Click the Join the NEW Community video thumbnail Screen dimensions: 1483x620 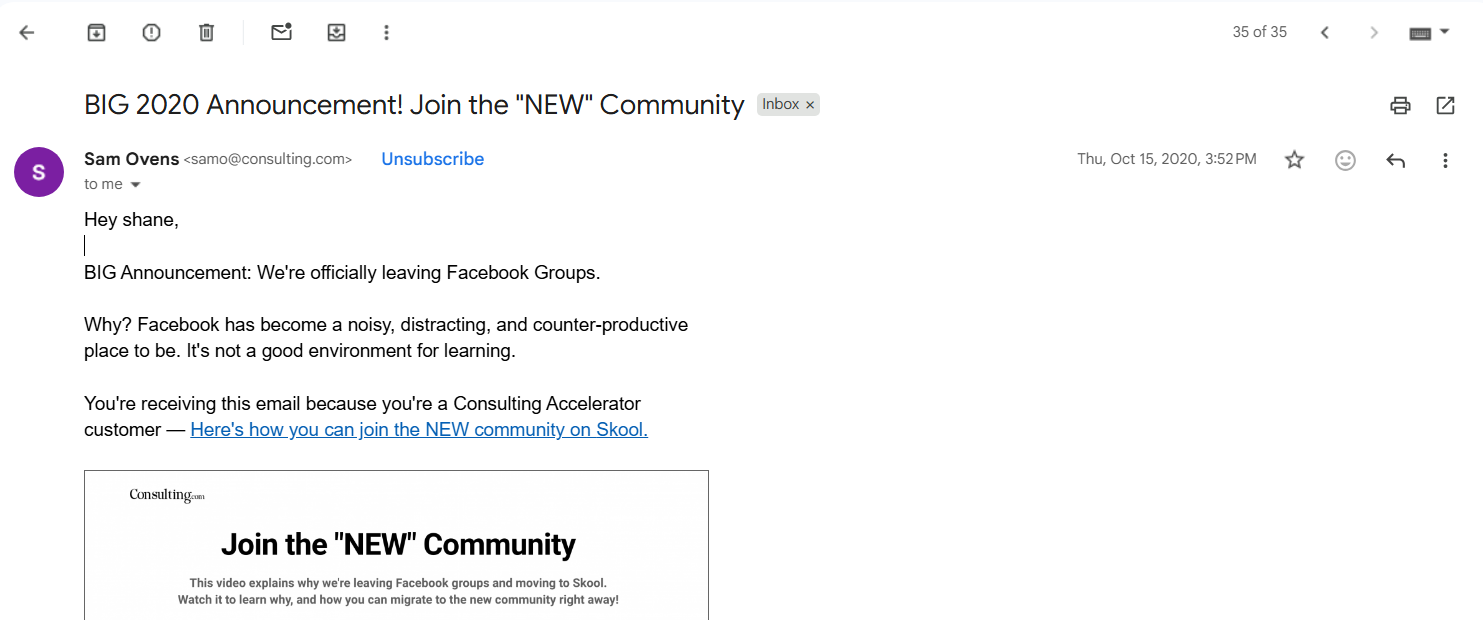point(396,545)
